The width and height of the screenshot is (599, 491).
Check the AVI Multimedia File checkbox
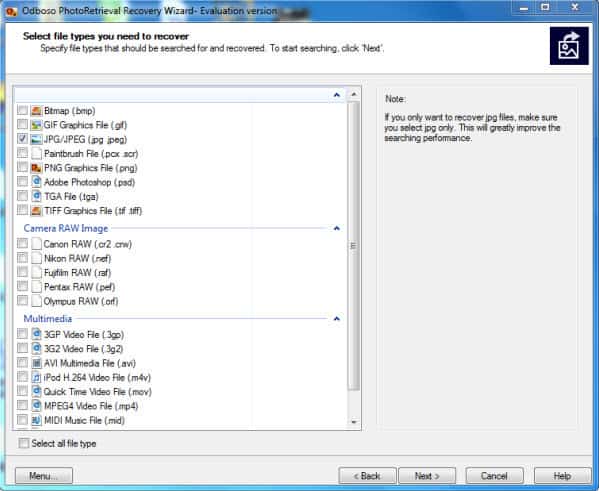23,363
